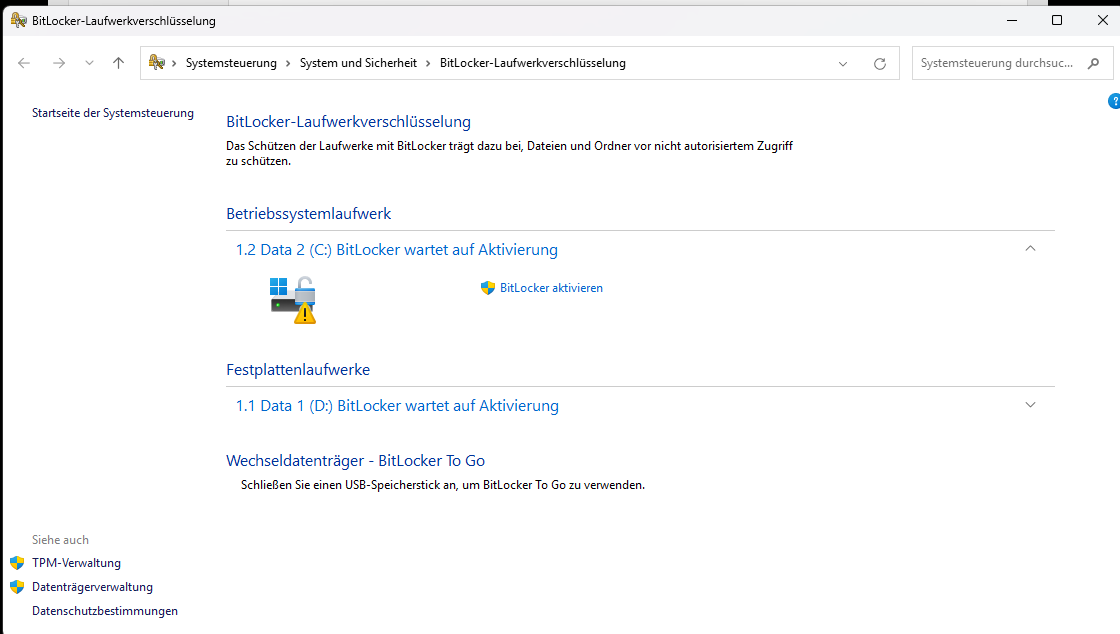Minimize the BitLocker window
1120x634 pixels.
coord(1011,20)
